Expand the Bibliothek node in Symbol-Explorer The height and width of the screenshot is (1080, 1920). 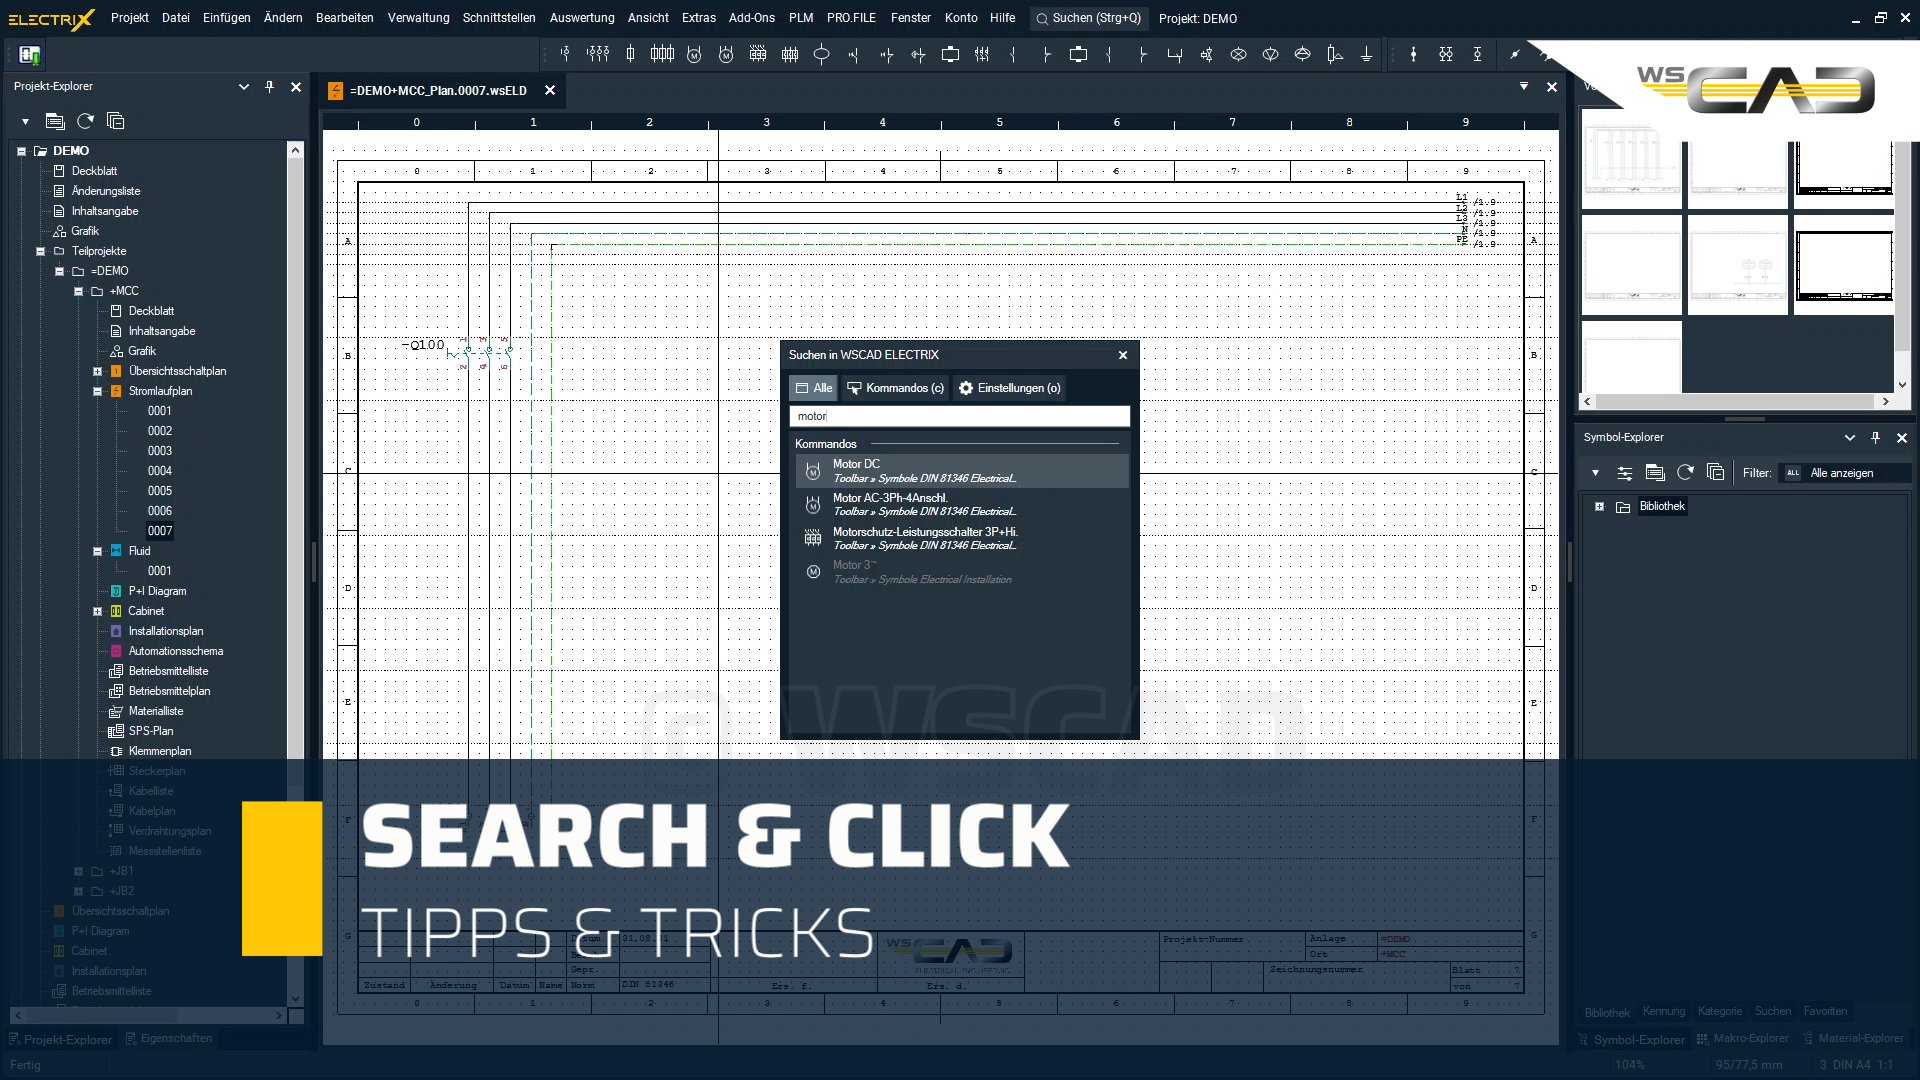(1601, 506)
